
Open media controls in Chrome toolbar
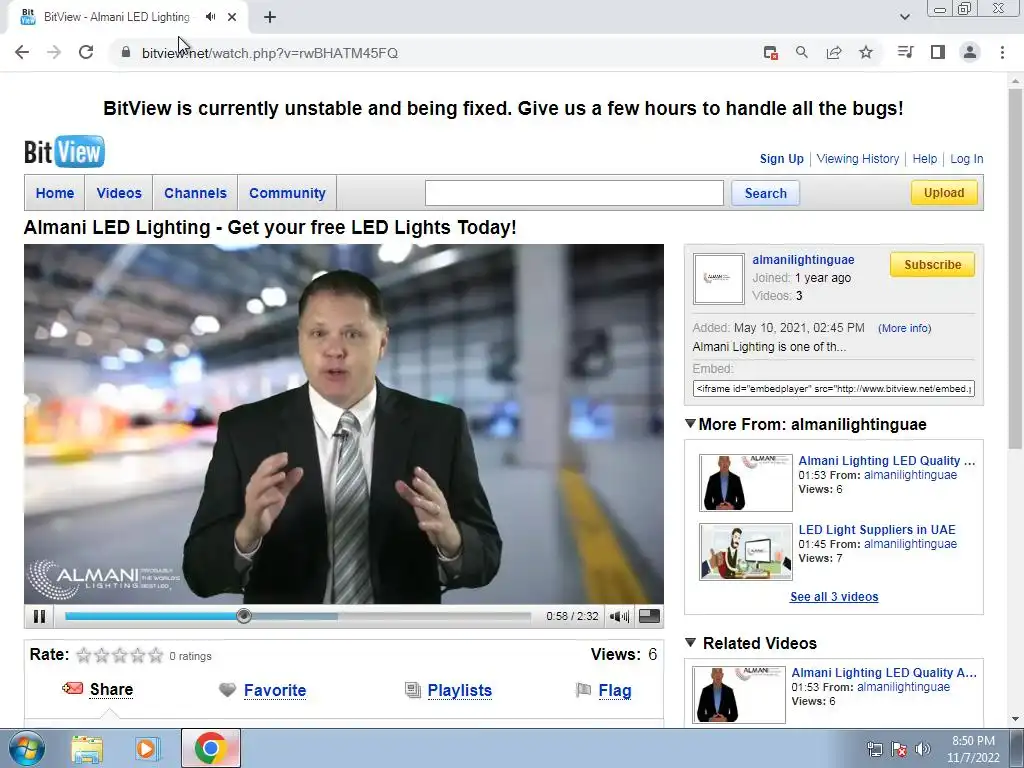tap(905, 52)
